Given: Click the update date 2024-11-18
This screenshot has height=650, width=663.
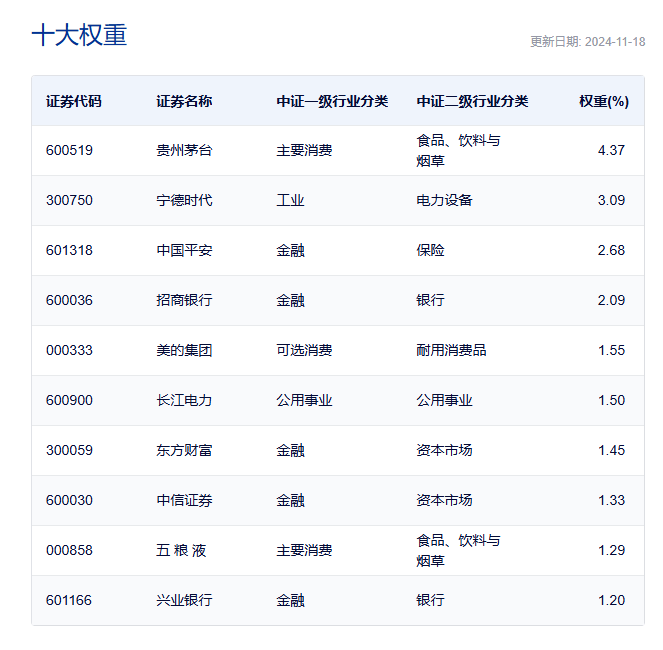Looking at the screenshot, I should click(x=615, y=41).
